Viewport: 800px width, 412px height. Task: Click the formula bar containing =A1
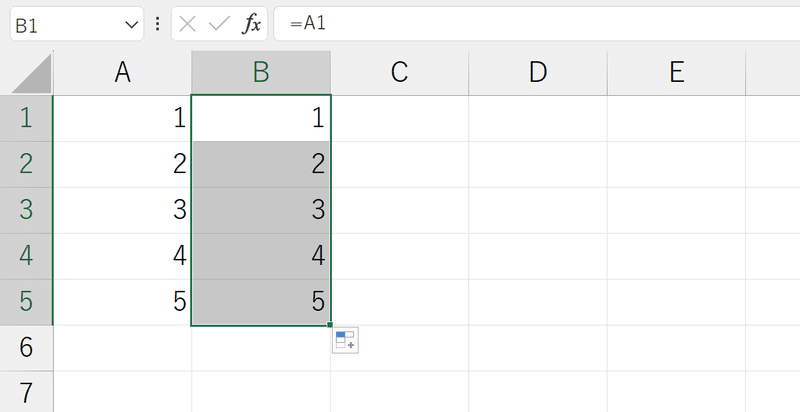[x=537, y=23]
